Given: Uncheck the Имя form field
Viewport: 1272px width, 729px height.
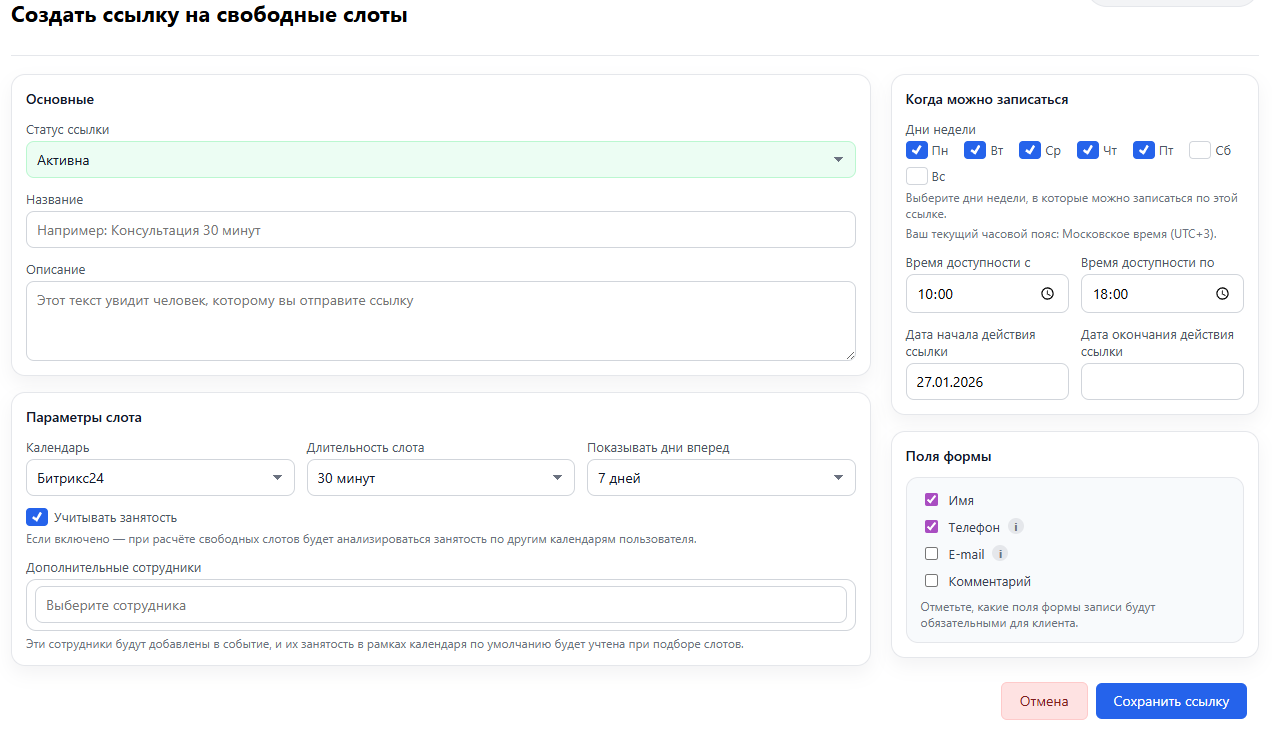Looking at the screenshot, I should pyautogui.click(x=931, y=500).
